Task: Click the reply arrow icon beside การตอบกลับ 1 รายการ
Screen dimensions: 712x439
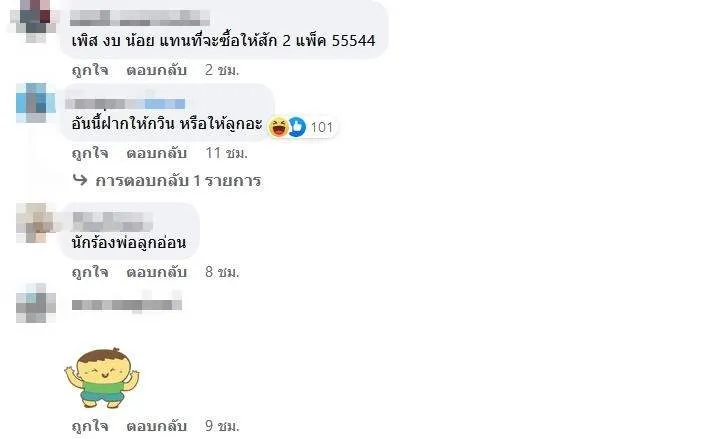Action: [80, 180]
